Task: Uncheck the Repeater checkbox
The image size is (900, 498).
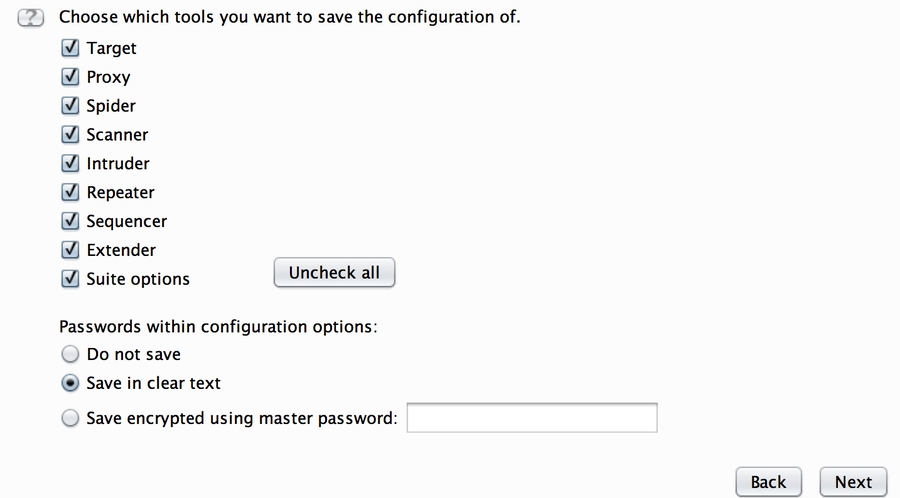Action: coord(70,192)
